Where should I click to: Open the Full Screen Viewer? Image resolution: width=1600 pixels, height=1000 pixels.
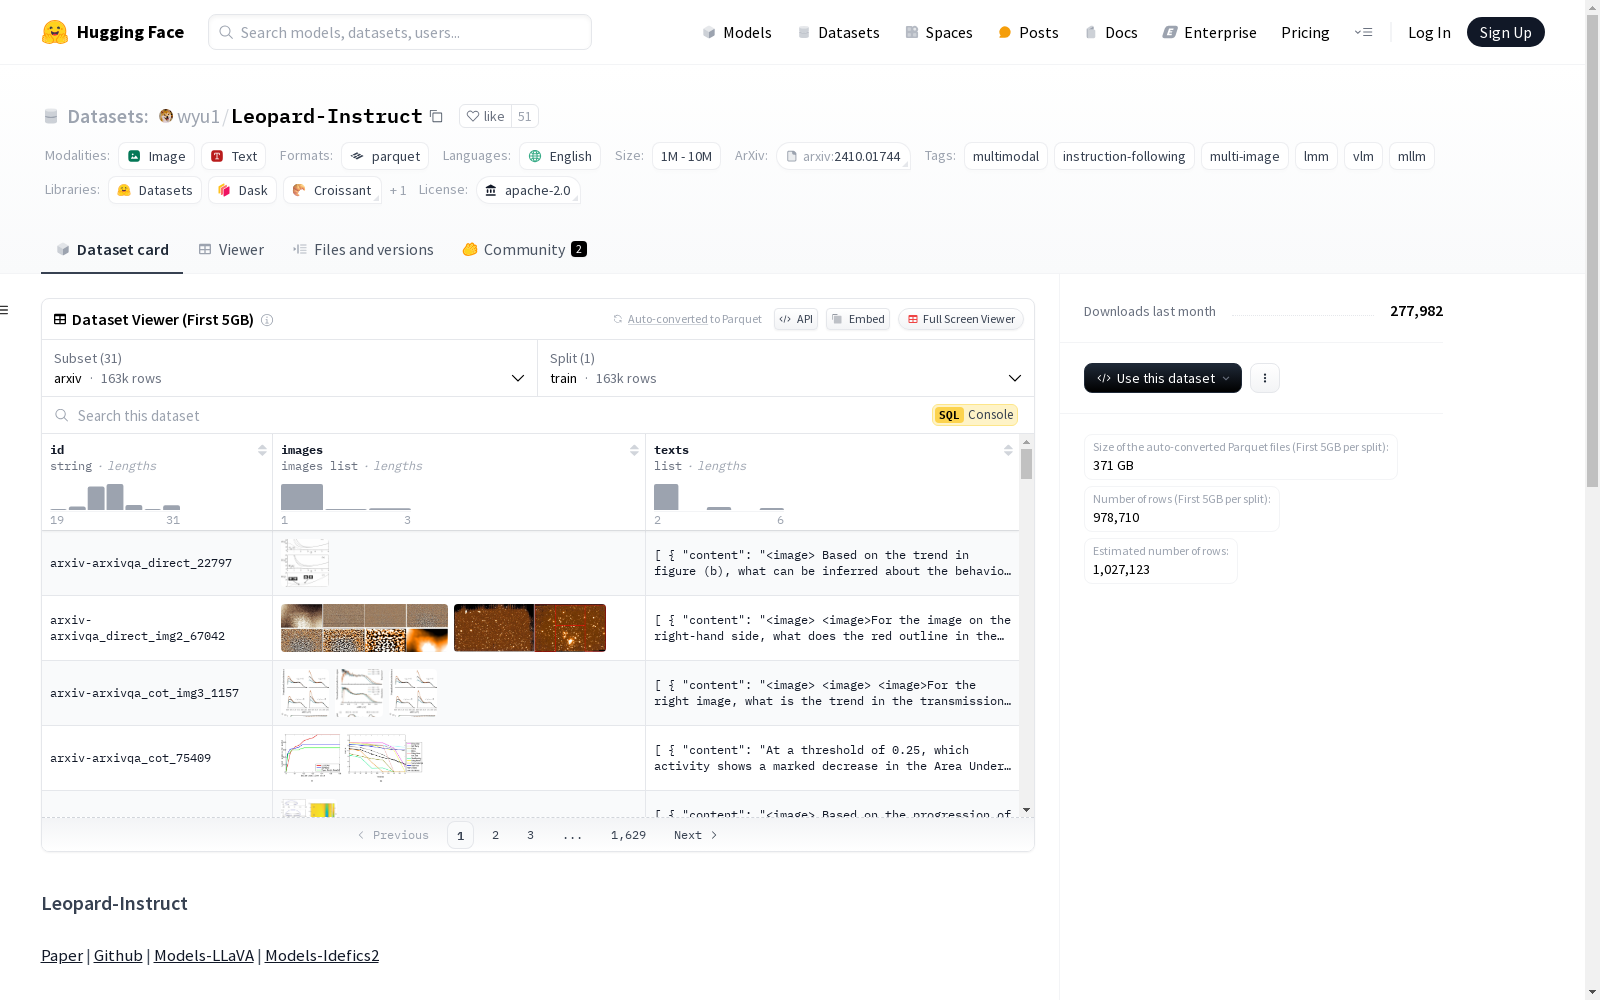(961, 319)
